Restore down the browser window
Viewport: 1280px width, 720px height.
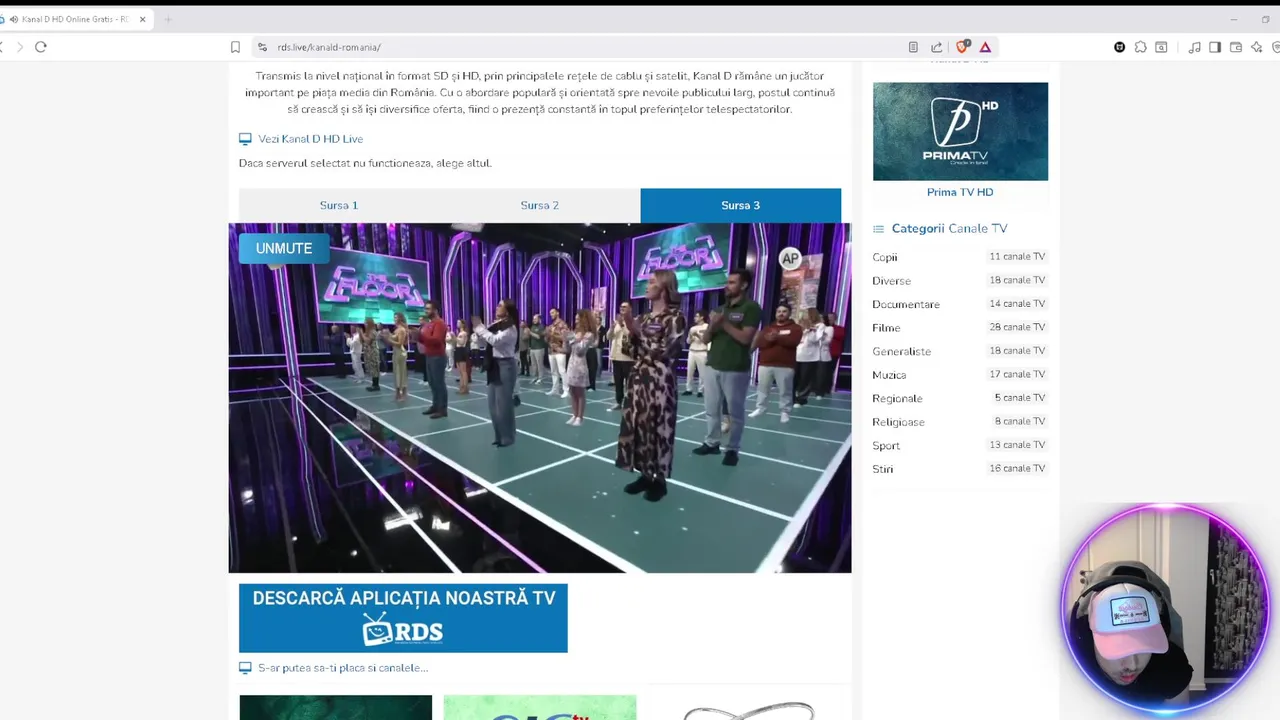pyautogui.click(x=1265, y=19)
